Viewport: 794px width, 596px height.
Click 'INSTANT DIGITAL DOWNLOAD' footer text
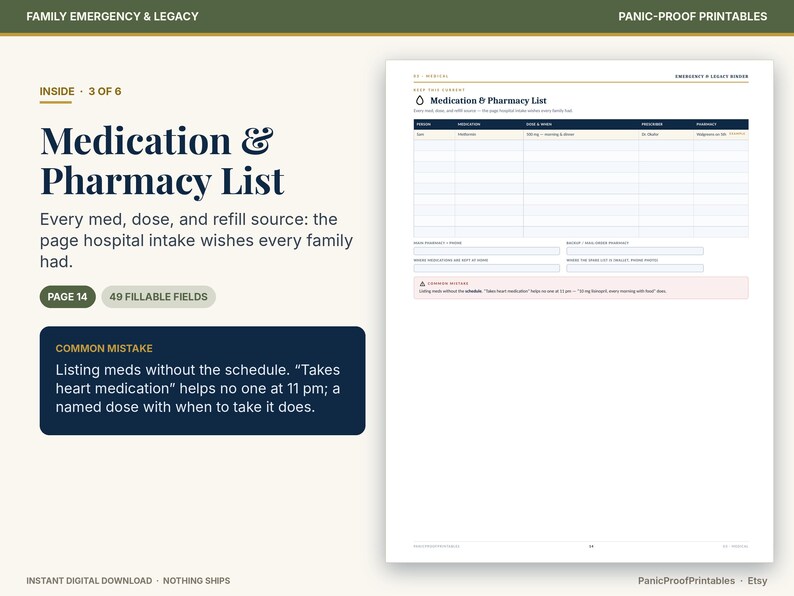tap(89, 580)
